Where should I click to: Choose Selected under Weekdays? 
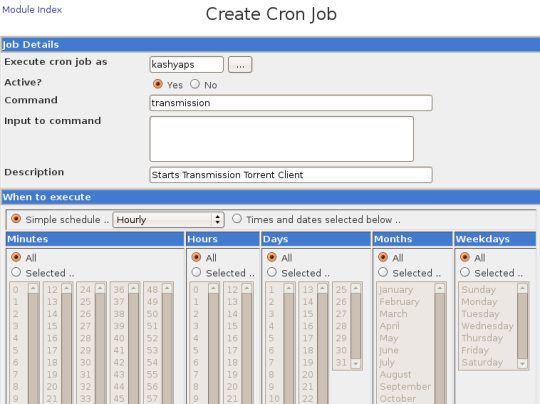(x=465, y=272)
